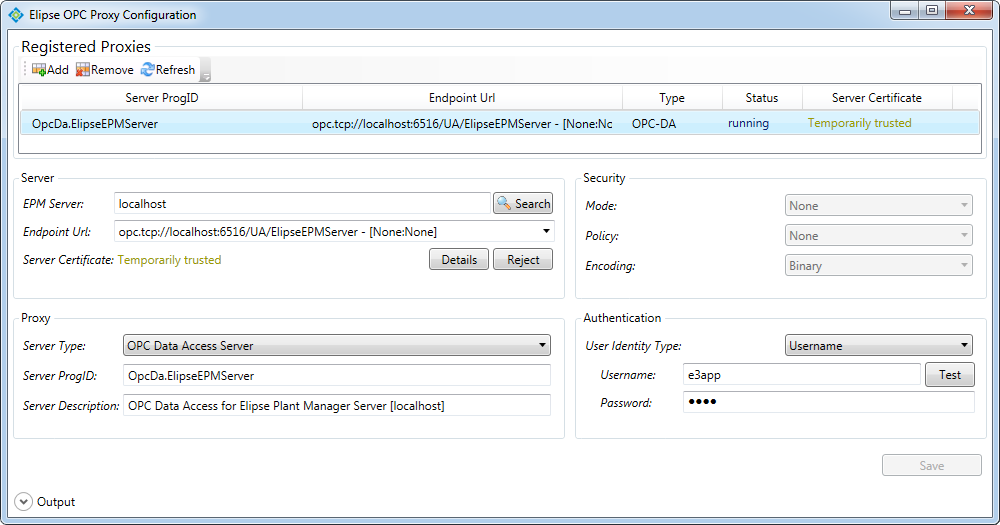This screenshot has width=1000, height=525.
Task: Reject the server certificate
Action: pyautogui.click(x=523, y=260)
